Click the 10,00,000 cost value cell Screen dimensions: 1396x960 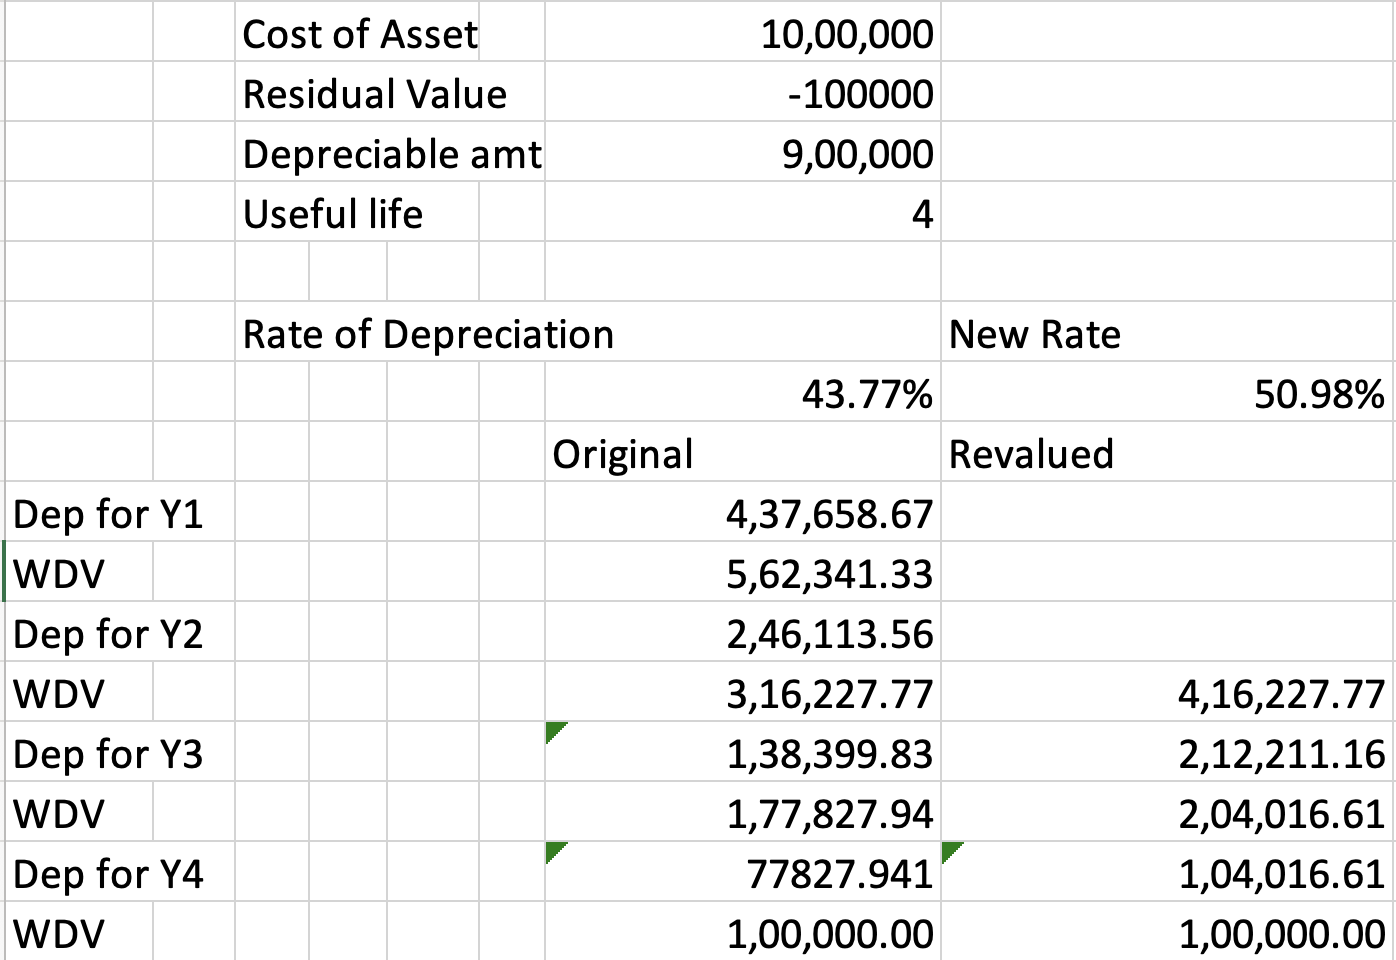(846, 35)
